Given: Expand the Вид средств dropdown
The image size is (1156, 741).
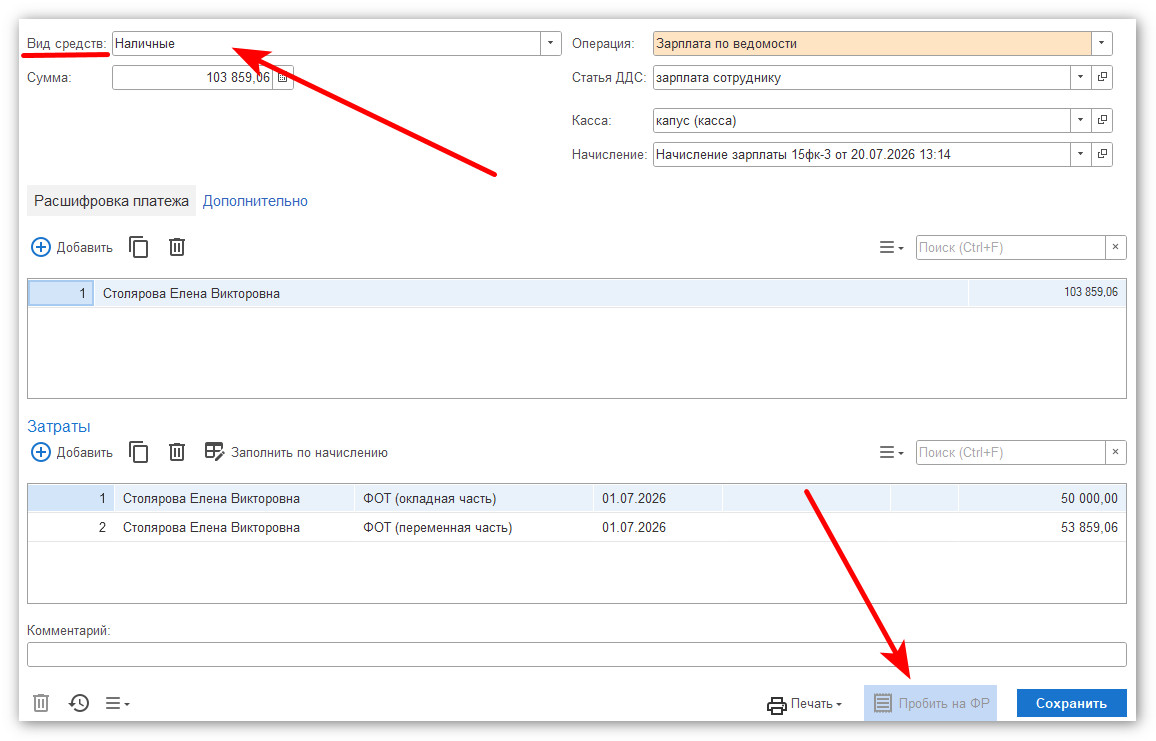Looking at the screenshot, I should (x=550, y=44).
